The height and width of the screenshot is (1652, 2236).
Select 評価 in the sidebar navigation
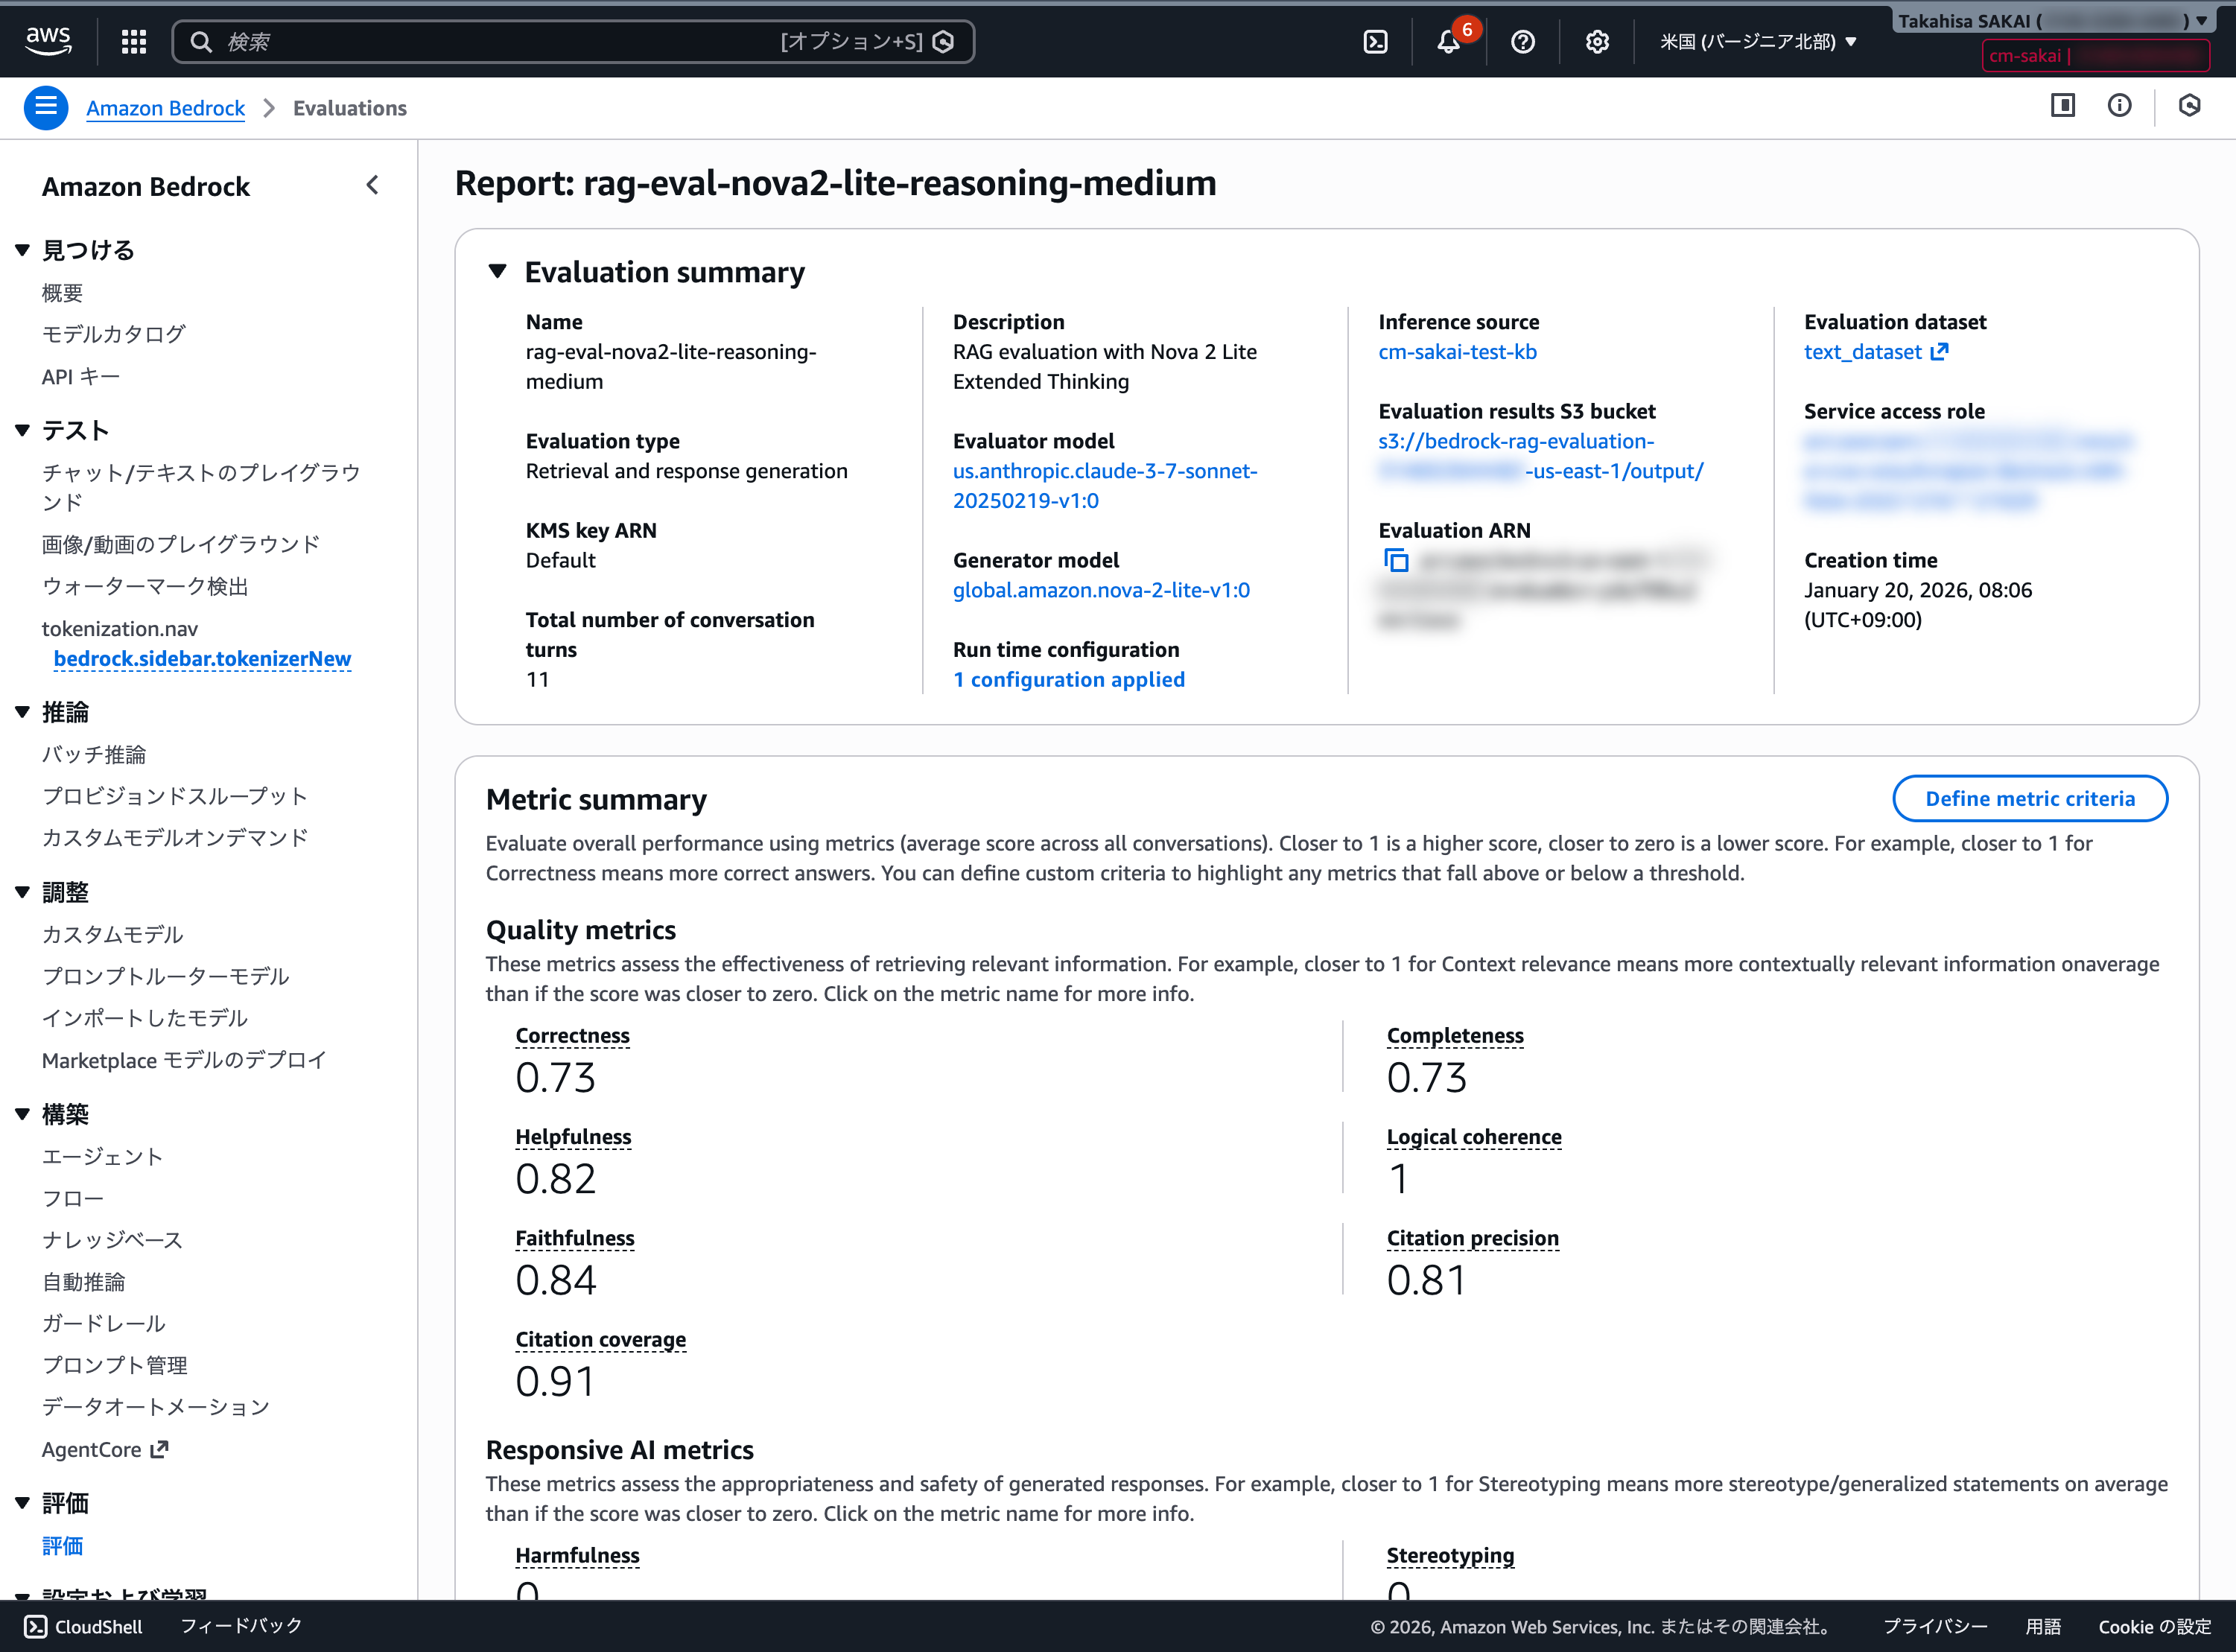[62, 1545]
